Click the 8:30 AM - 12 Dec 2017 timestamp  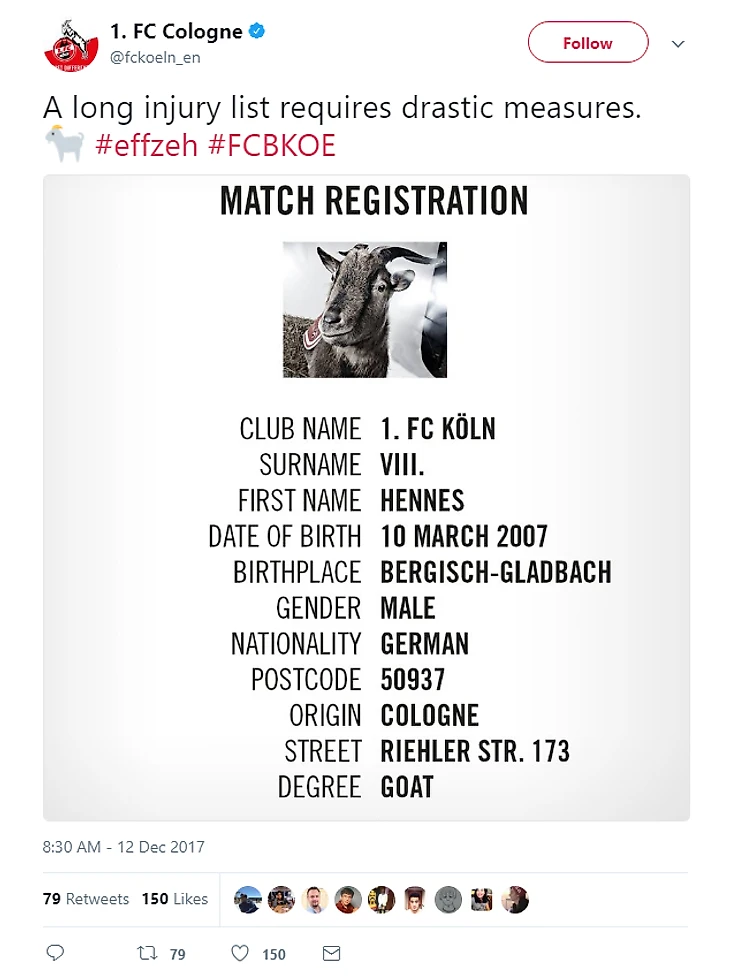click(124, 847)
